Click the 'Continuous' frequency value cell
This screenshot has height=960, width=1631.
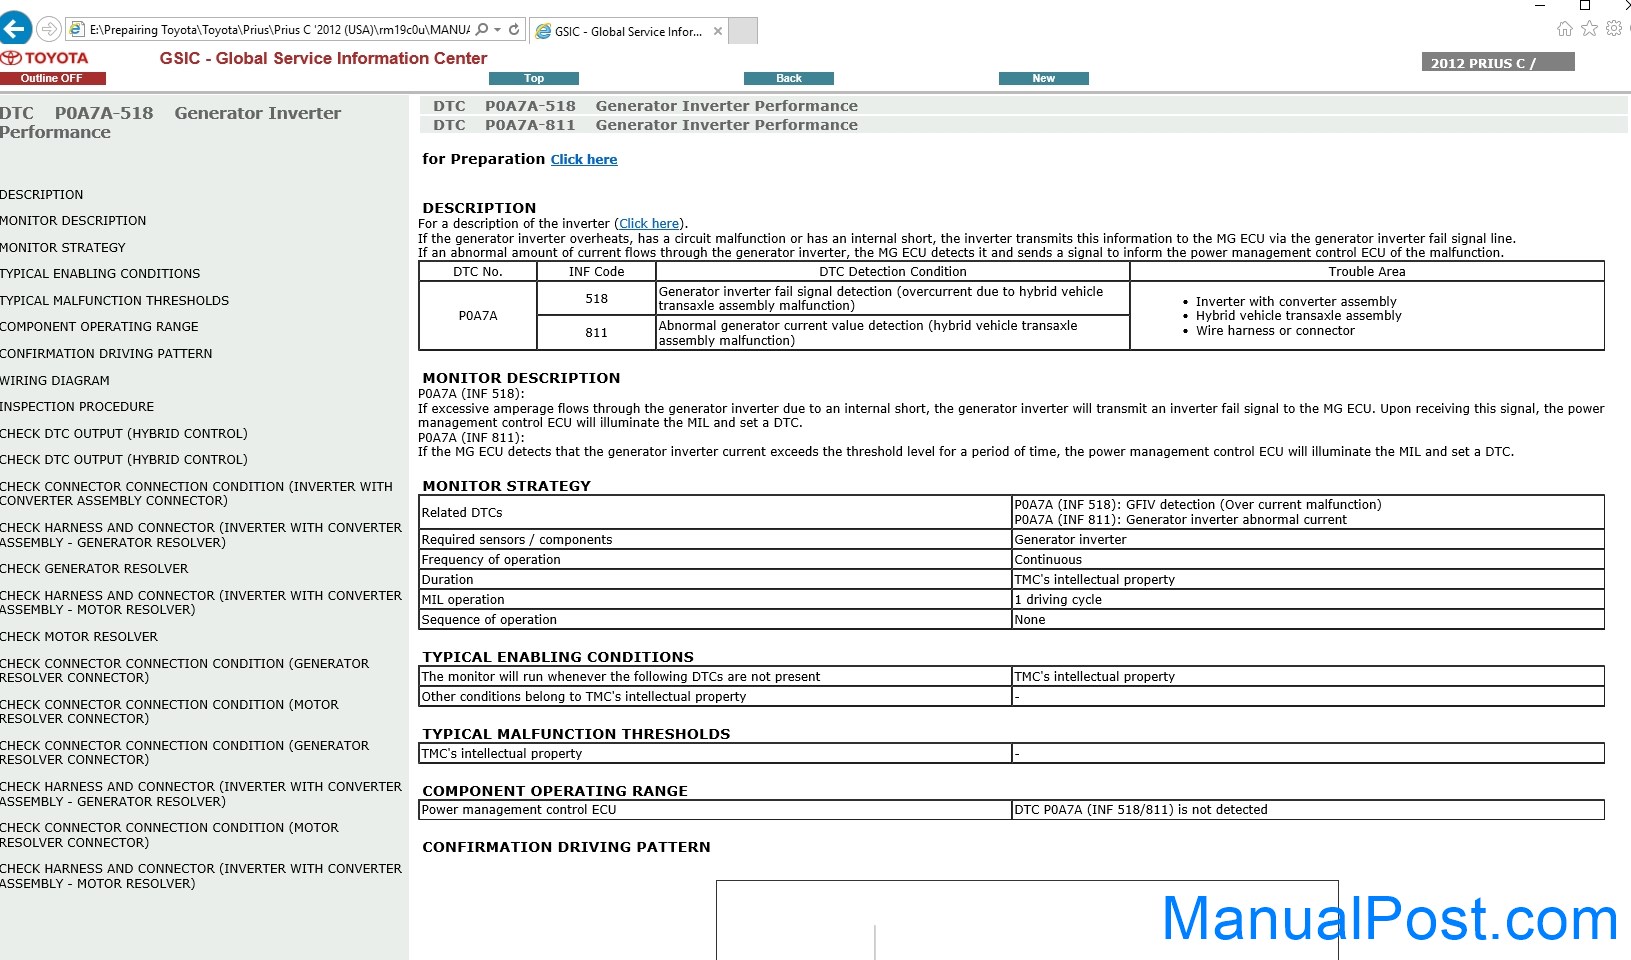pos(1308,560)
